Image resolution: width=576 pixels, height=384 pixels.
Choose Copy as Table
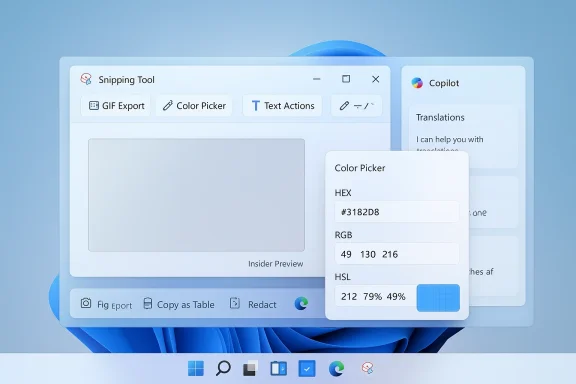click(x=179, y=304)
